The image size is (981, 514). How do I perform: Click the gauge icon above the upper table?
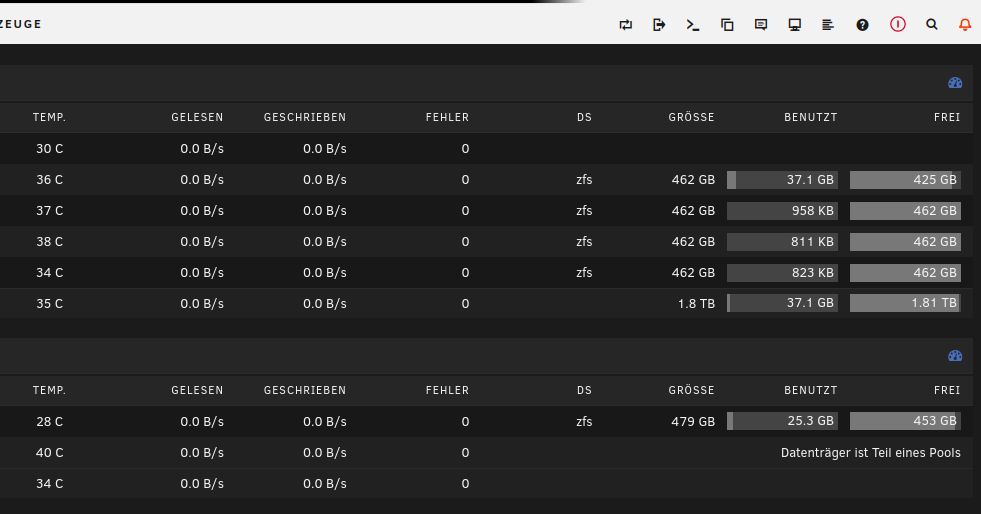click(954, 83)
